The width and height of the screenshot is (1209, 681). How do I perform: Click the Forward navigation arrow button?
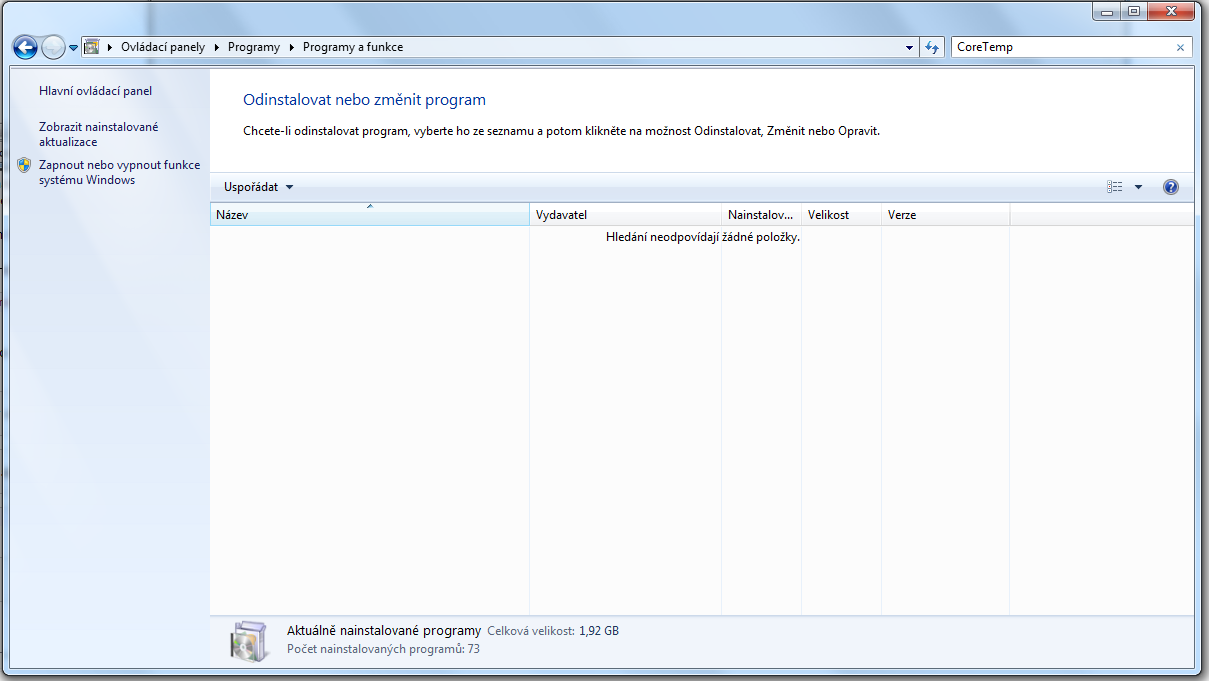[x=53, y=47]
